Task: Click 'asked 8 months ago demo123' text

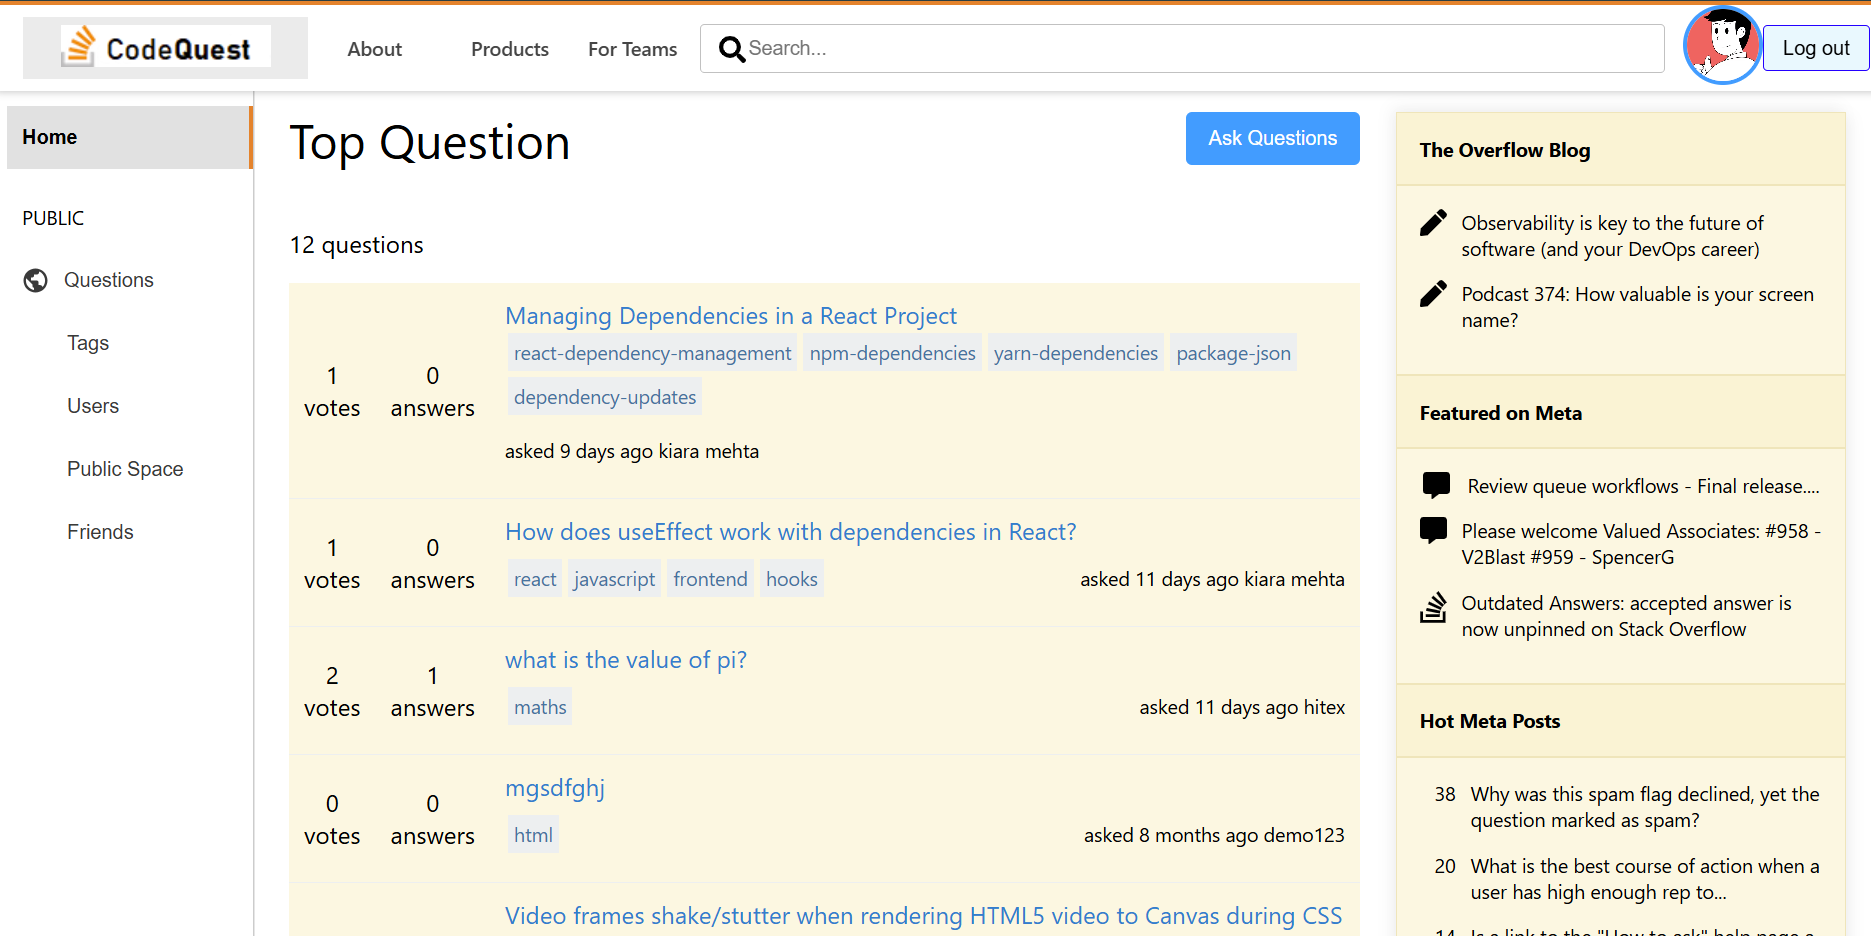Action: pyautogui.click(x=1214, y=835)
